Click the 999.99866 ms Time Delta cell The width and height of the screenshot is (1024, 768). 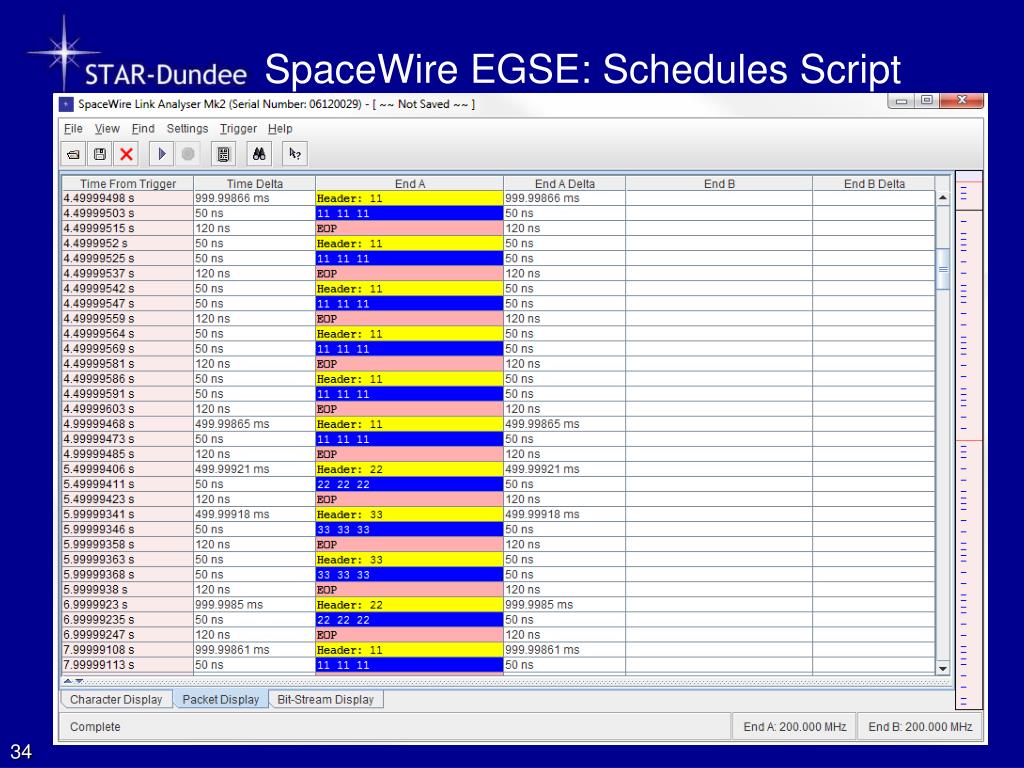tap(255, 198)
